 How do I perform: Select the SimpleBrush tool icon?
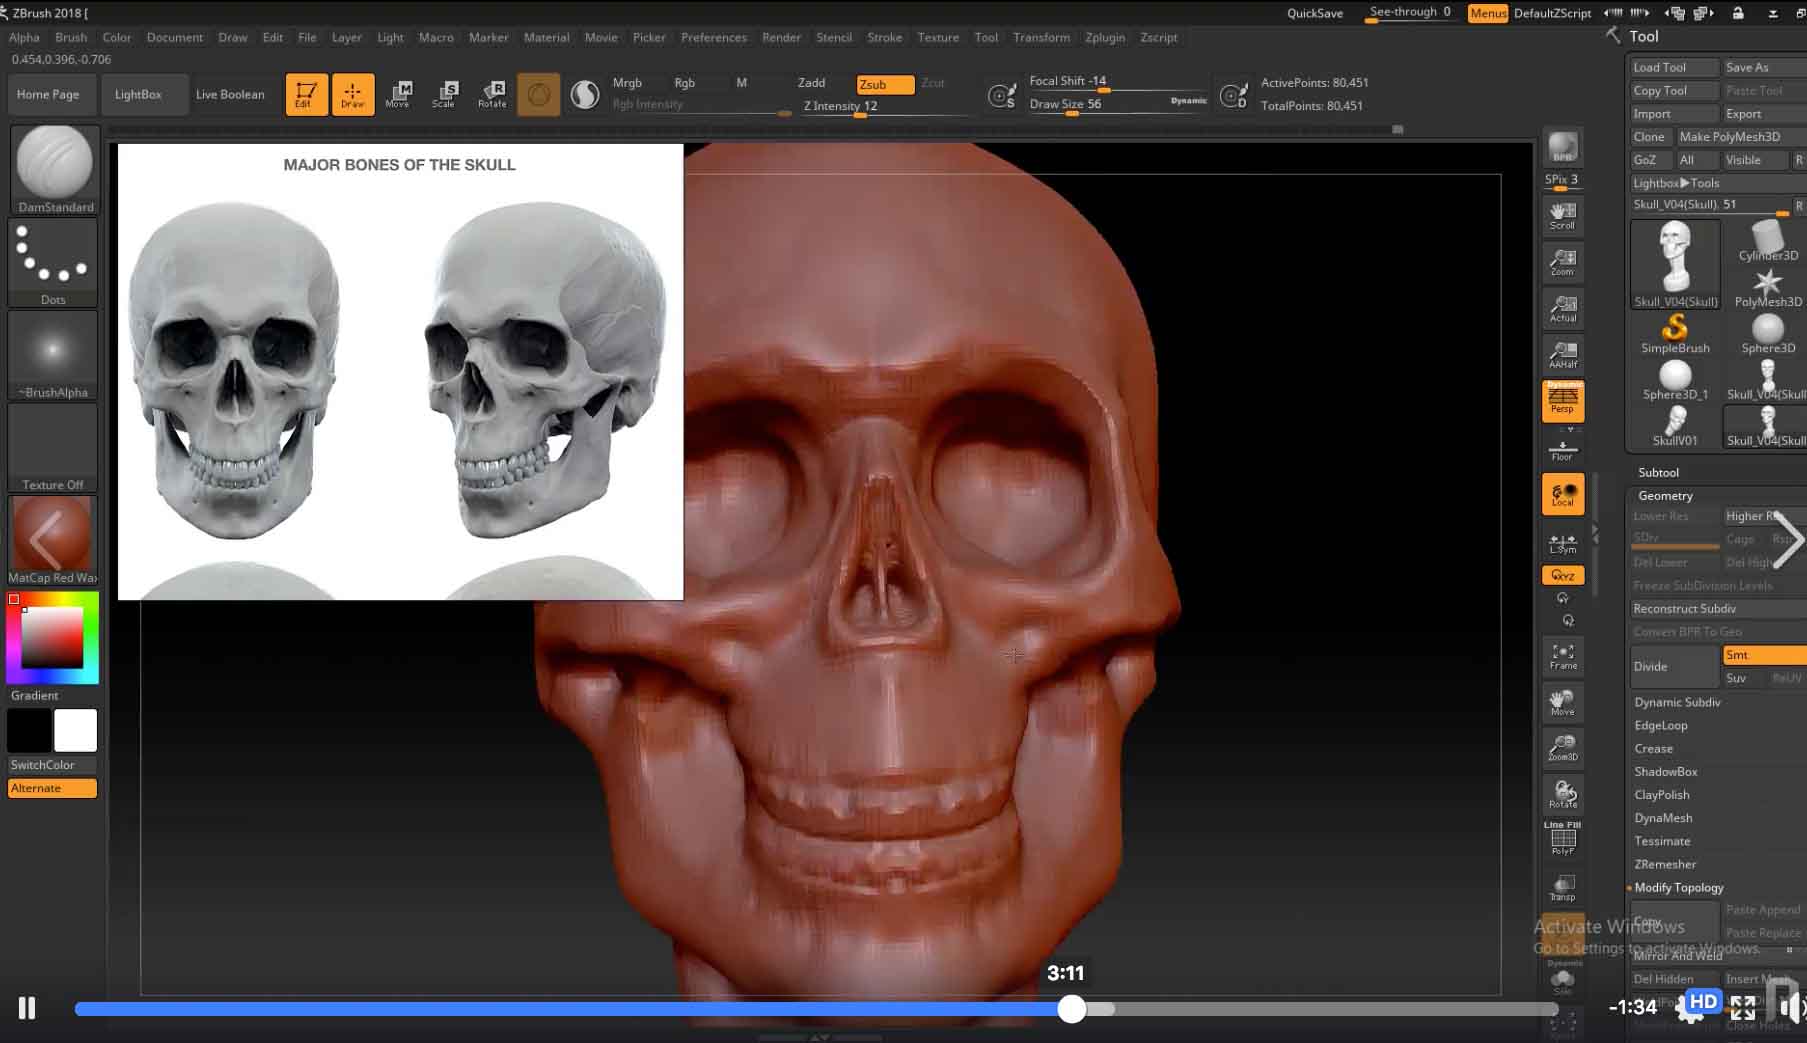1675,332
